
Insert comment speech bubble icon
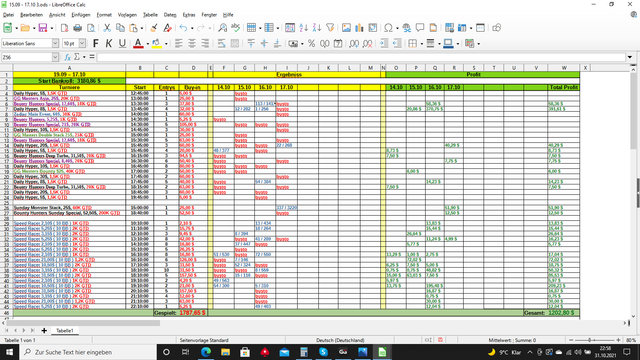coord(420,28)
